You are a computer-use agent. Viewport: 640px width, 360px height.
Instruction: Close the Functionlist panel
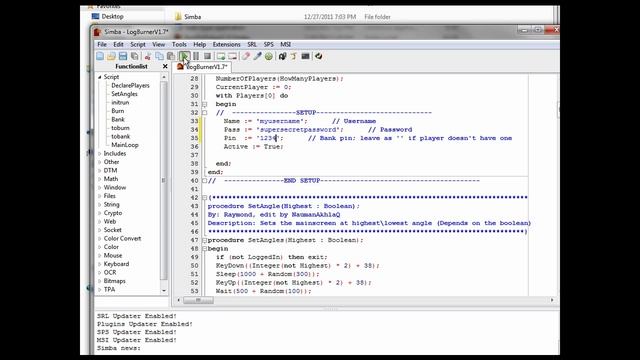point(165,67)
